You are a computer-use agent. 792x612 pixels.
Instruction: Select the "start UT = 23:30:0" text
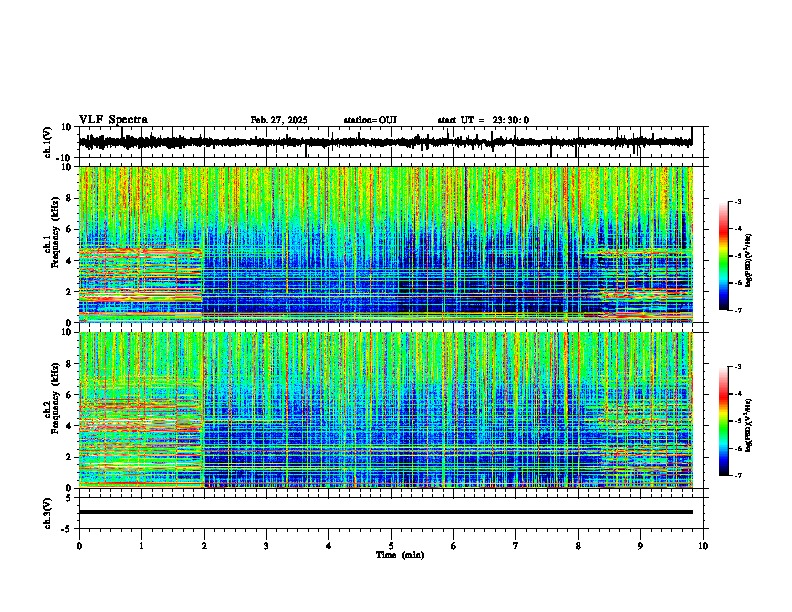(483, 120)
